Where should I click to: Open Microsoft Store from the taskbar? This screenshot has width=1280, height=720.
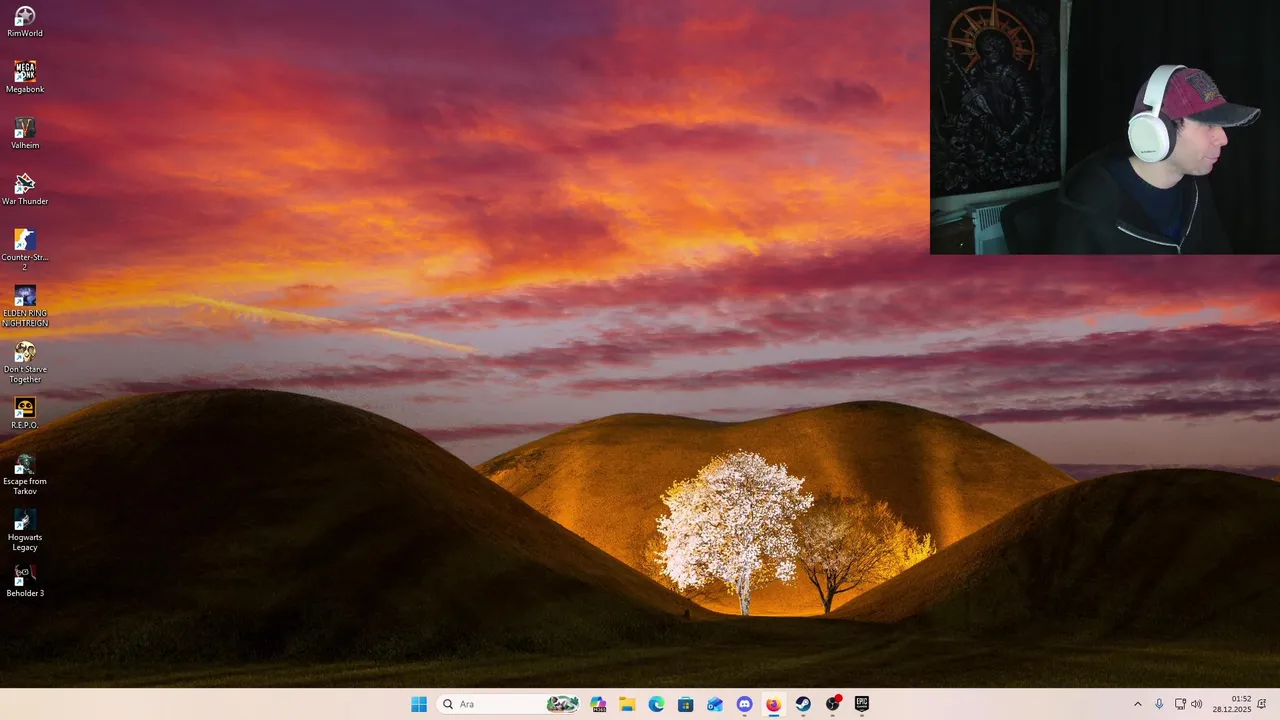pos(685,704)
